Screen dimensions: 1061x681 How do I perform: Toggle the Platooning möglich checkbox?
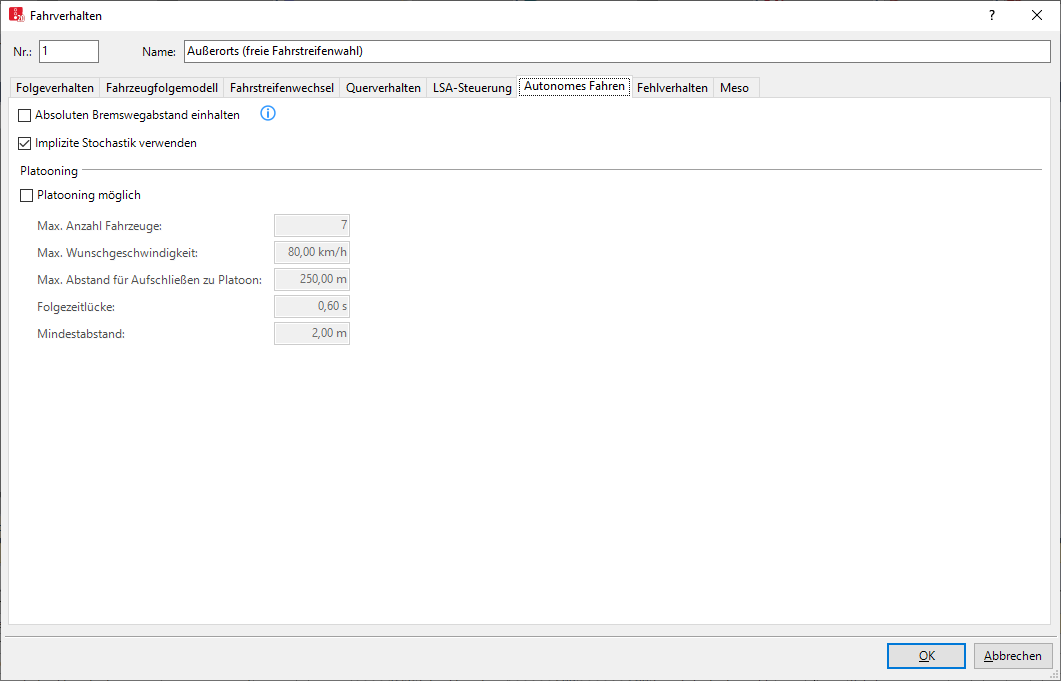(26, 195)
